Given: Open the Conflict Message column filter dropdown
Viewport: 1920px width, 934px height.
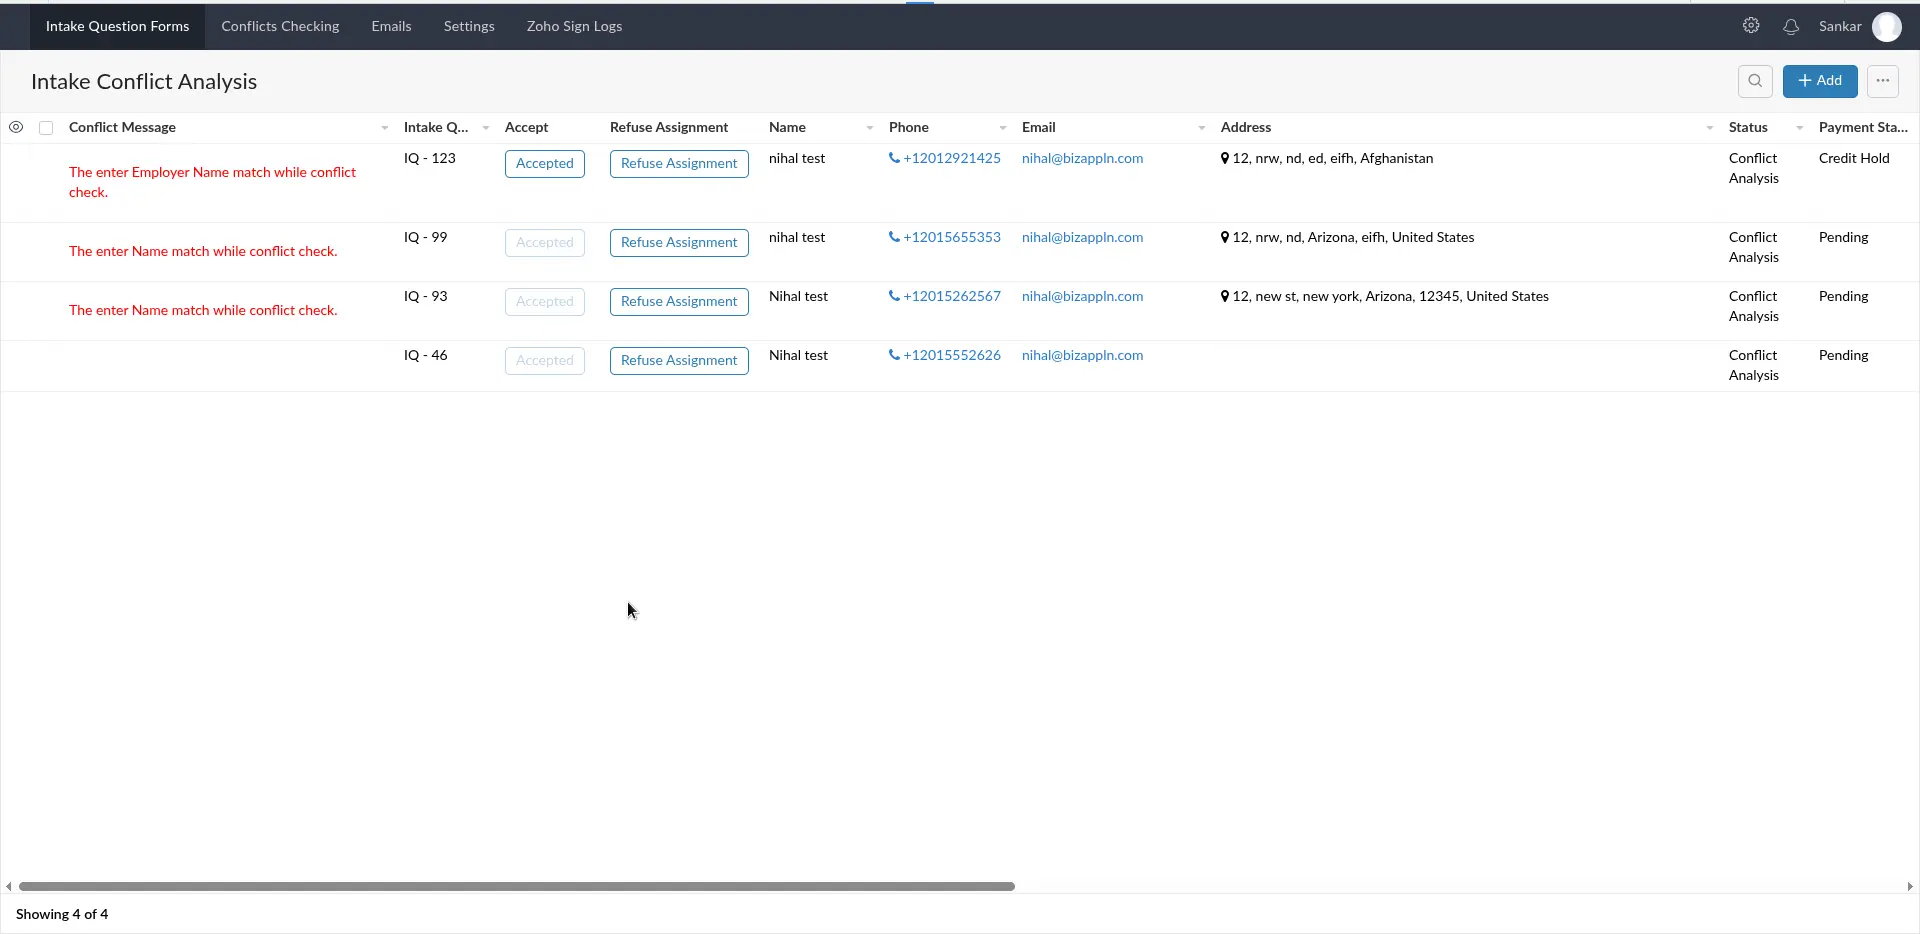Looking at the screenshot, I should click(386, 128).
